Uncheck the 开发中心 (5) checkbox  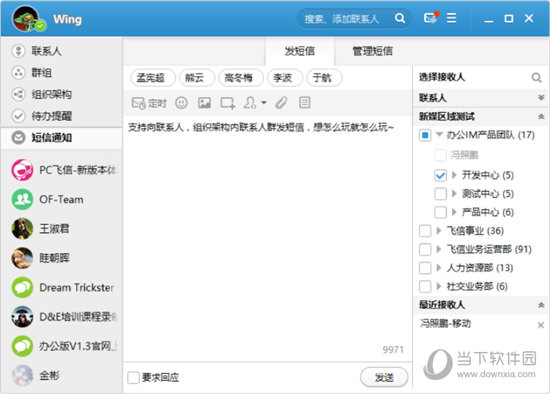441,175
